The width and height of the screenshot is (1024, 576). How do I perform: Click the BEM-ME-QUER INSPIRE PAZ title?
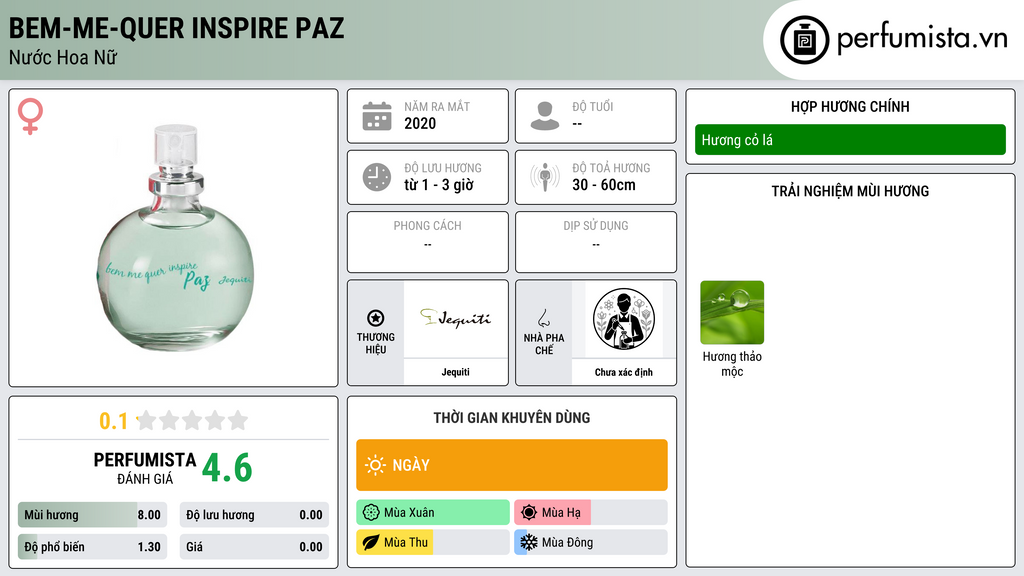coord(176,28)
